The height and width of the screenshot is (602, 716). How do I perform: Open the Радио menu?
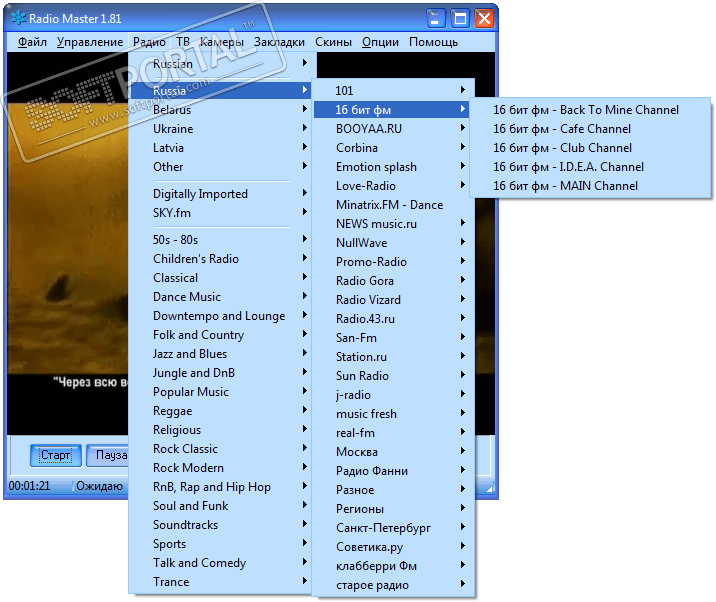[x=149, y=42]
